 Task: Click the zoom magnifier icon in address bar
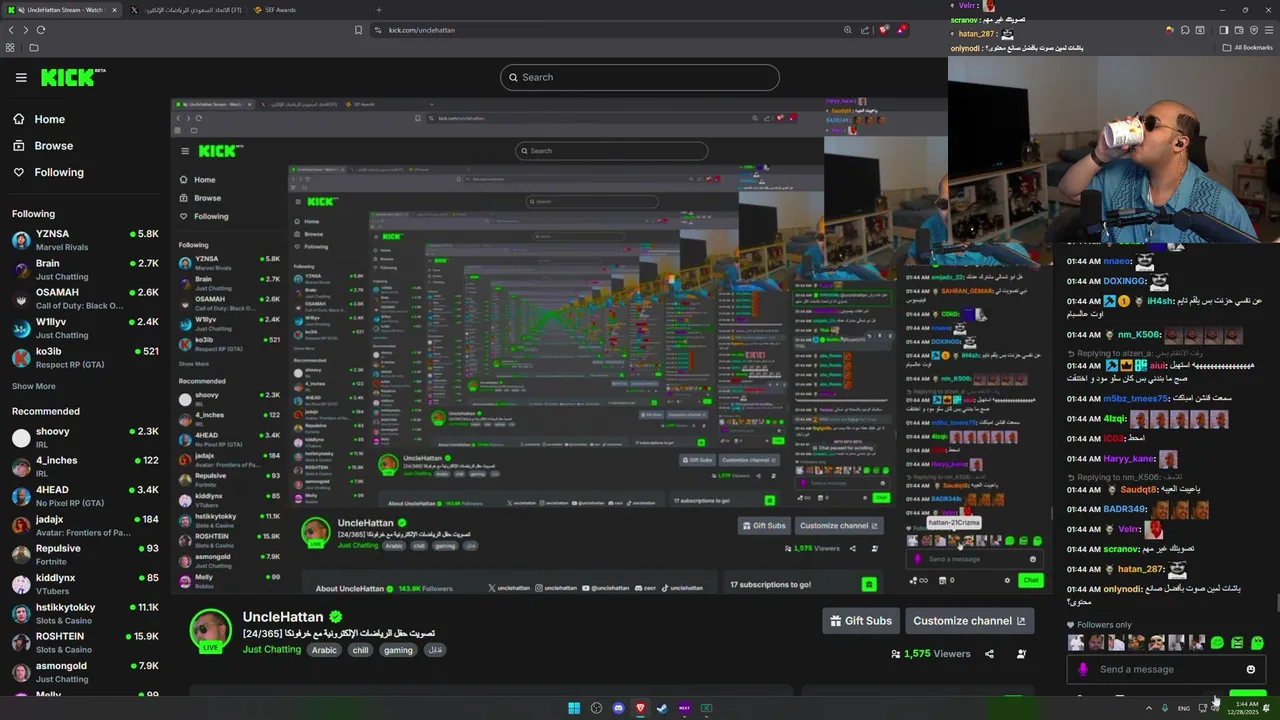coord(847,30)
